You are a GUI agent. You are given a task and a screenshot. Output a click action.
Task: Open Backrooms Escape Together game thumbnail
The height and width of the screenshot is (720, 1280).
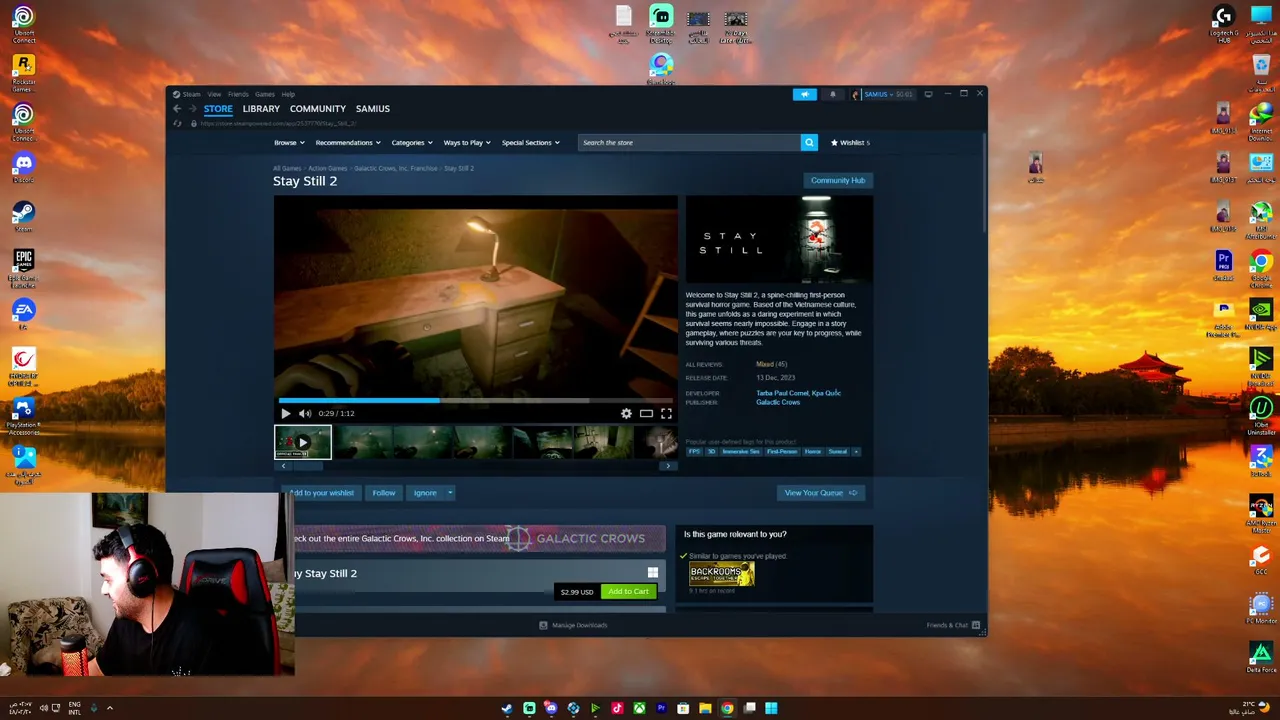tap(721, 573)
